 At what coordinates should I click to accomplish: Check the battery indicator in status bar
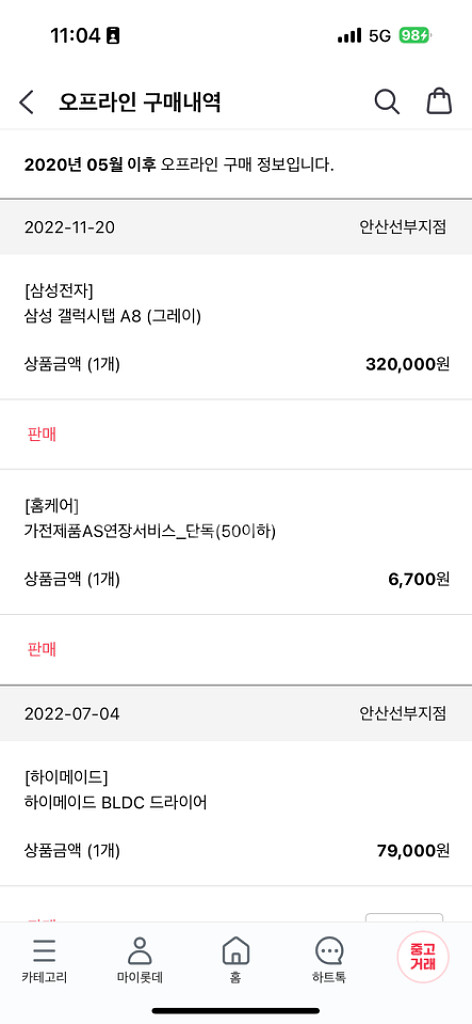(x=415, y=35)
